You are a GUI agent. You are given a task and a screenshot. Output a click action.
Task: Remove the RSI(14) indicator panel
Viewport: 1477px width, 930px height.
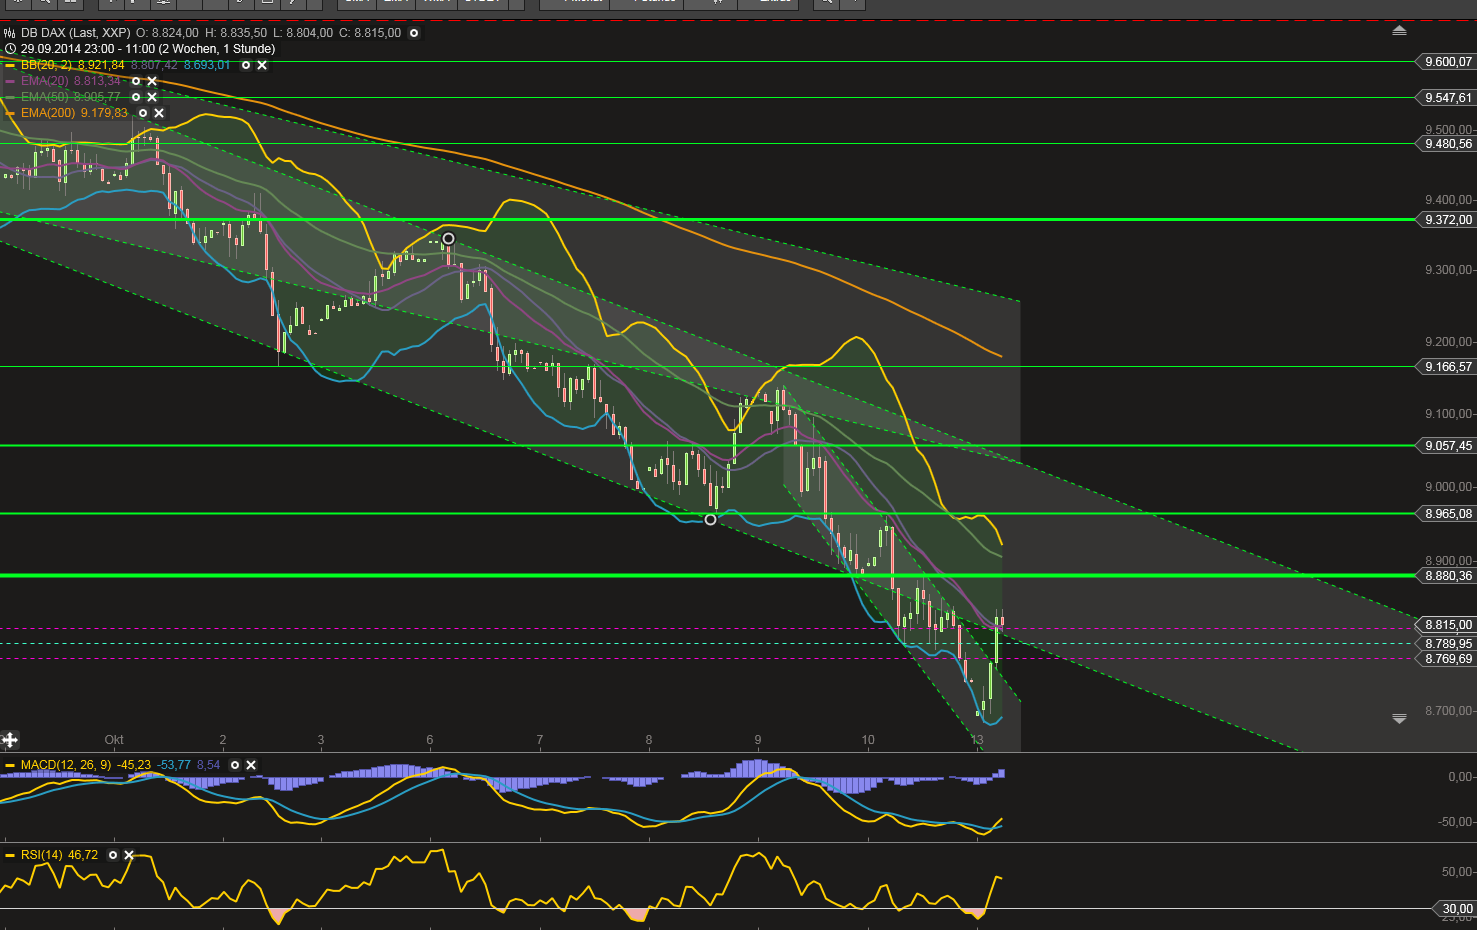tap(129, 855)
